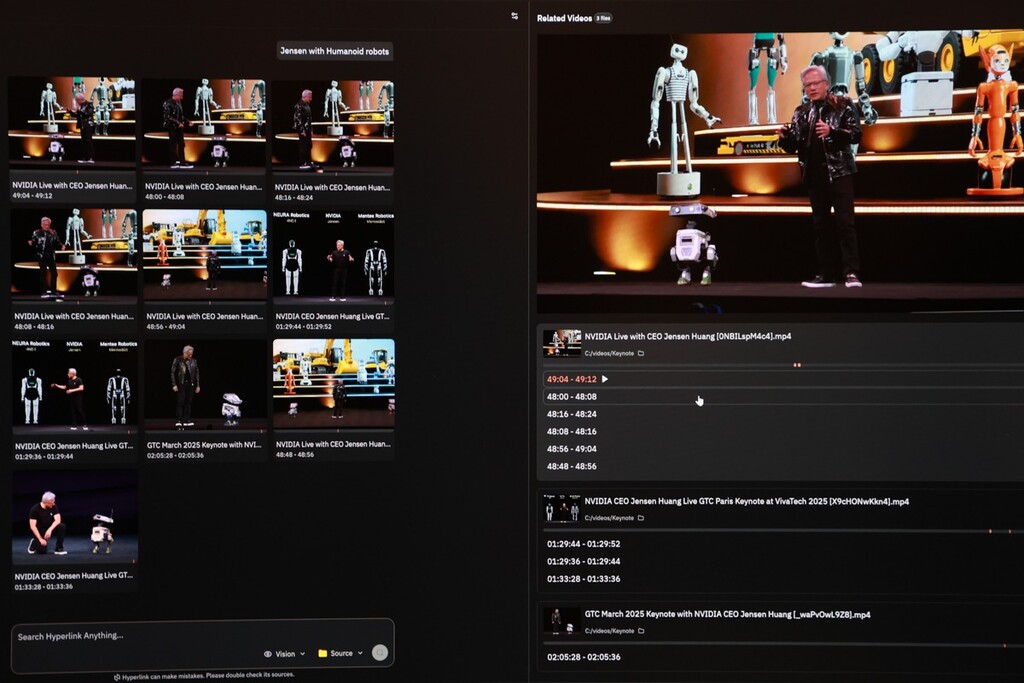Play the 49:04 - 49:12 clip with the play icon
Screen dimensions: 1024x683
605,379
